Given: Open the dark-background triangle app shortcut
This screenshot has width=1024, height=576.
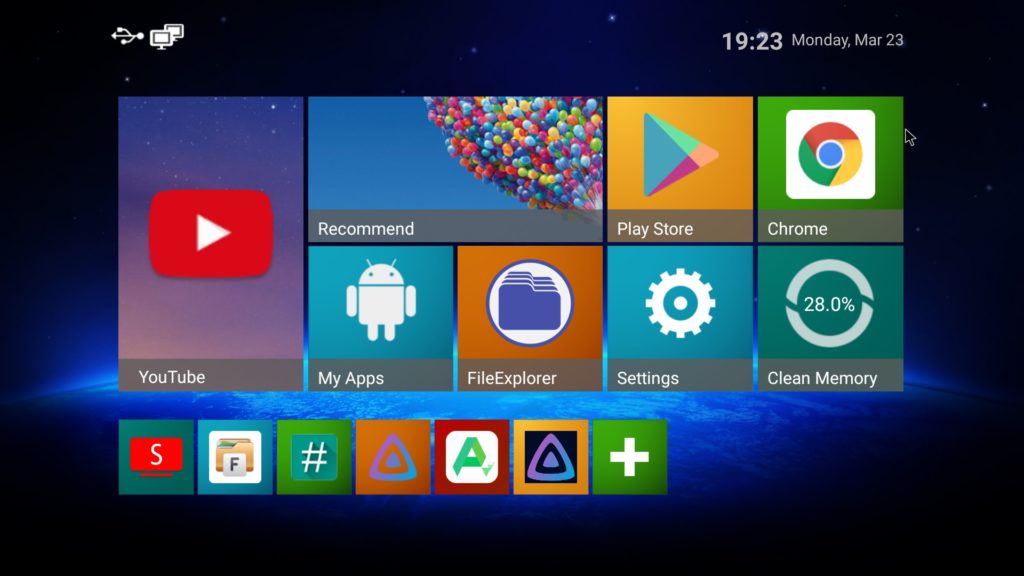Looking at the screenshot, I should pyautogui.click(x=551, y=457).
